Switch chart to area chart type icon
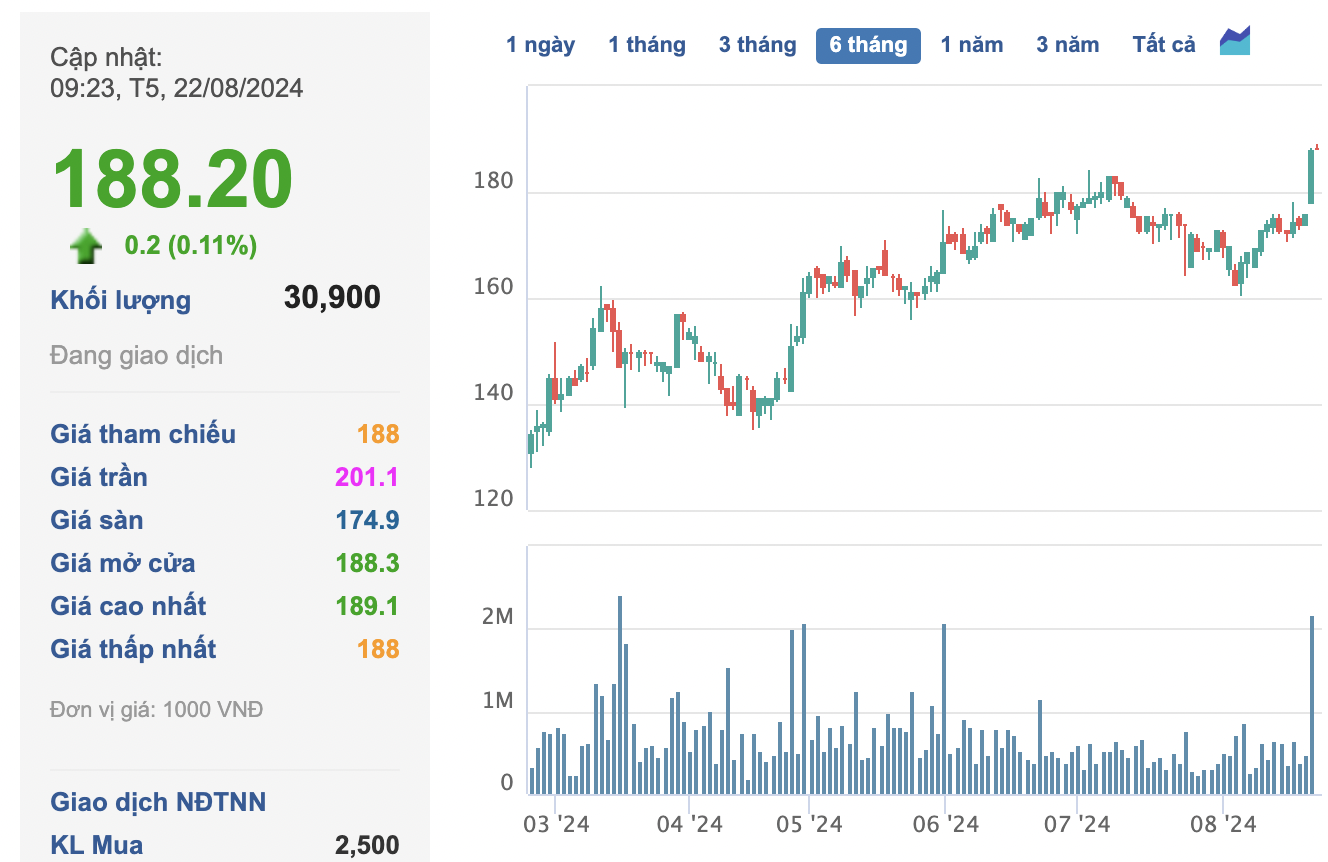This screenshot has height=862, width=1328. 1235,41
